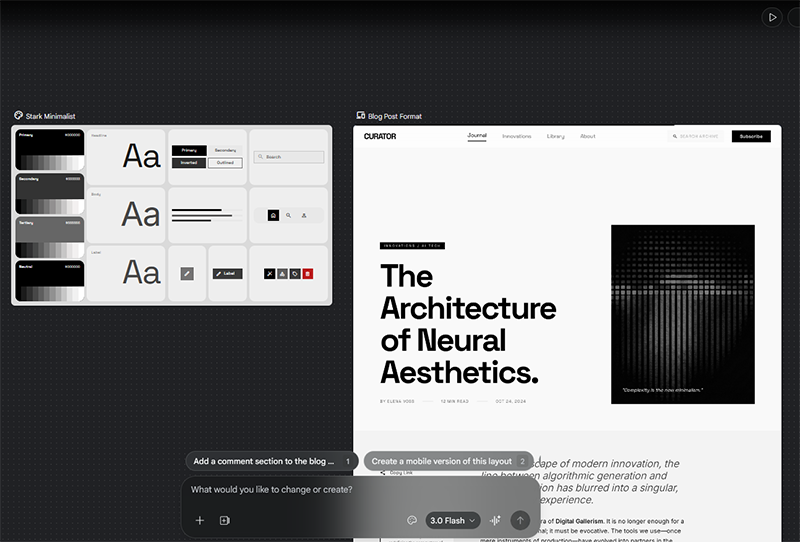The width and height of the screenshot is (800, 542).
Task: Click the pencil edit icon tile
Action: point(187,274)
